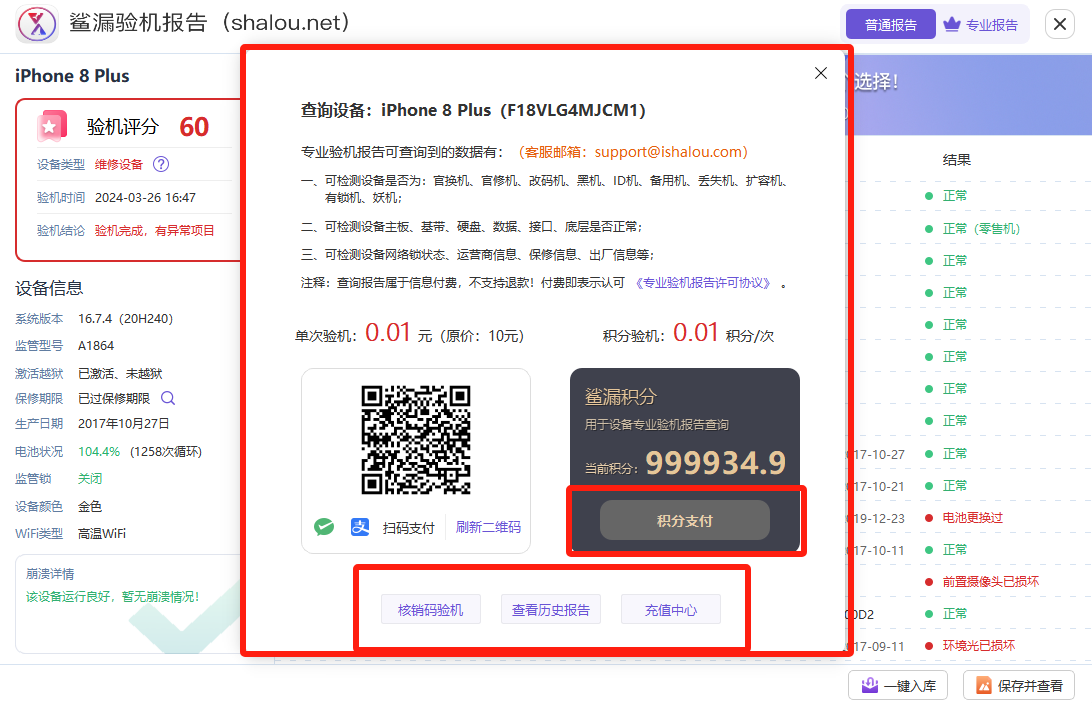This screenshot has height=703, width=1092.
Task: Click the 环境光已损坏 result
Action: coord(978,646)
